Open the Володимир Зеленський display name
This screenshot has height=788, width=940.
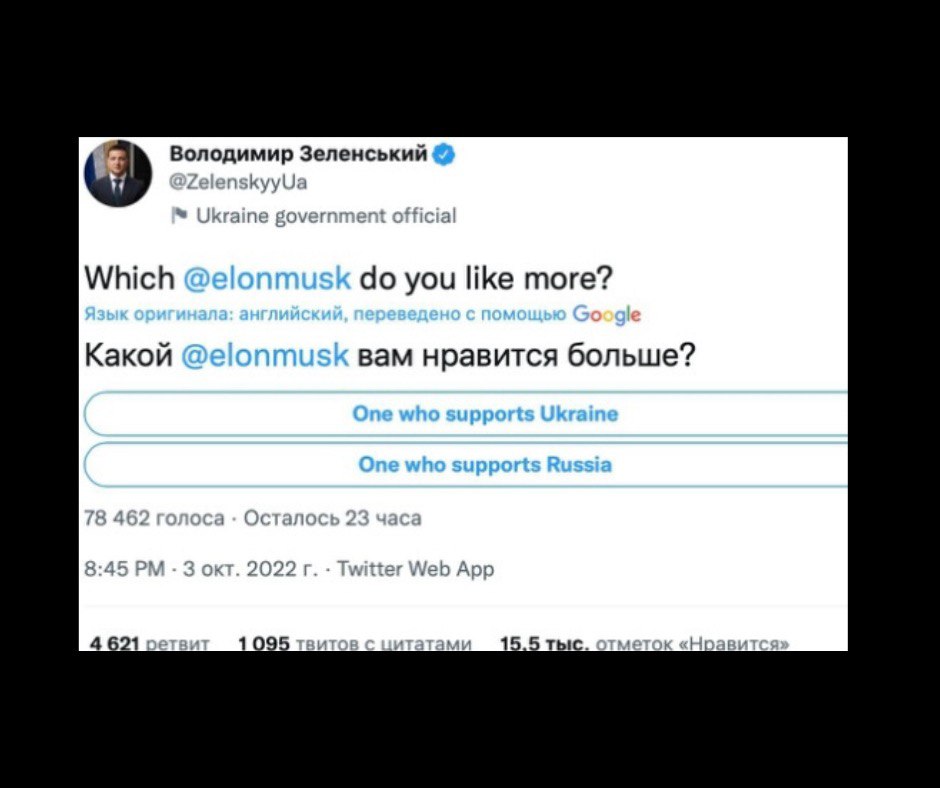click(x=298, y=154)
